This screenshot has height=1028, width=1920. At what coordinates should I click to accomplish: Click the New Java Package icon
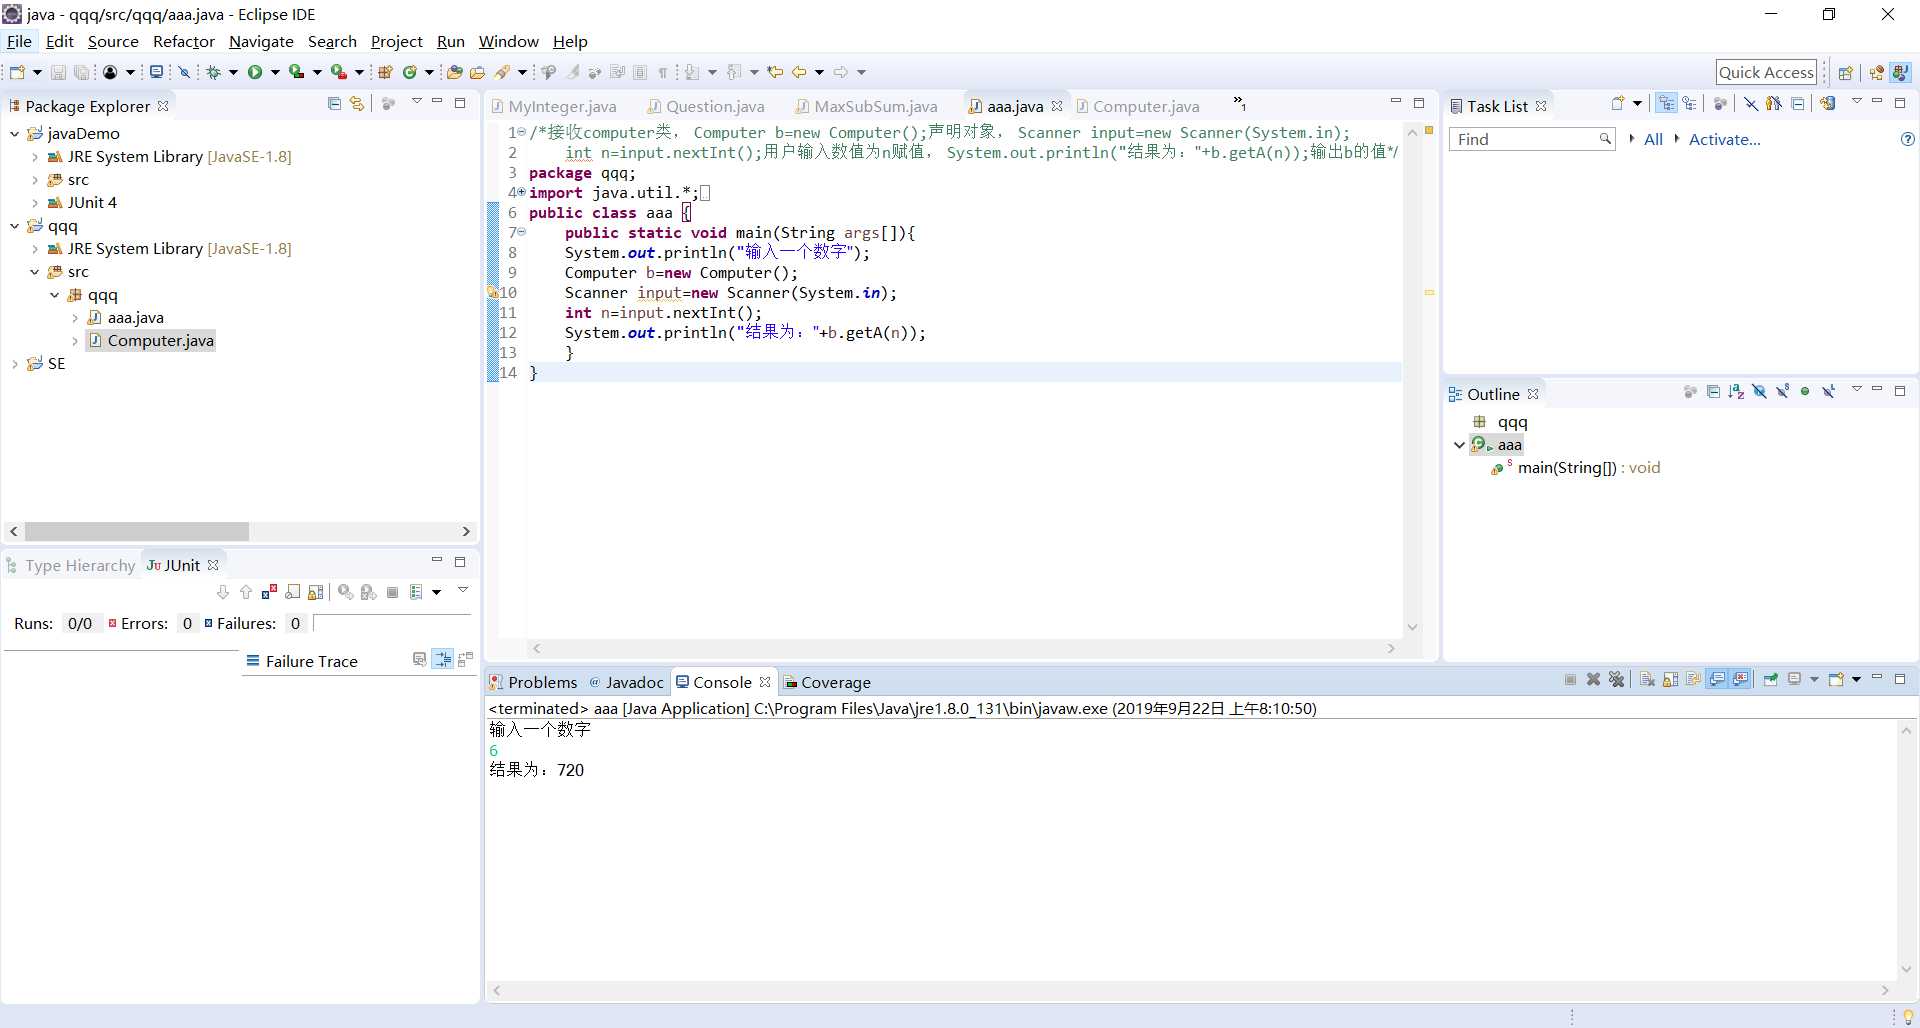385,72
